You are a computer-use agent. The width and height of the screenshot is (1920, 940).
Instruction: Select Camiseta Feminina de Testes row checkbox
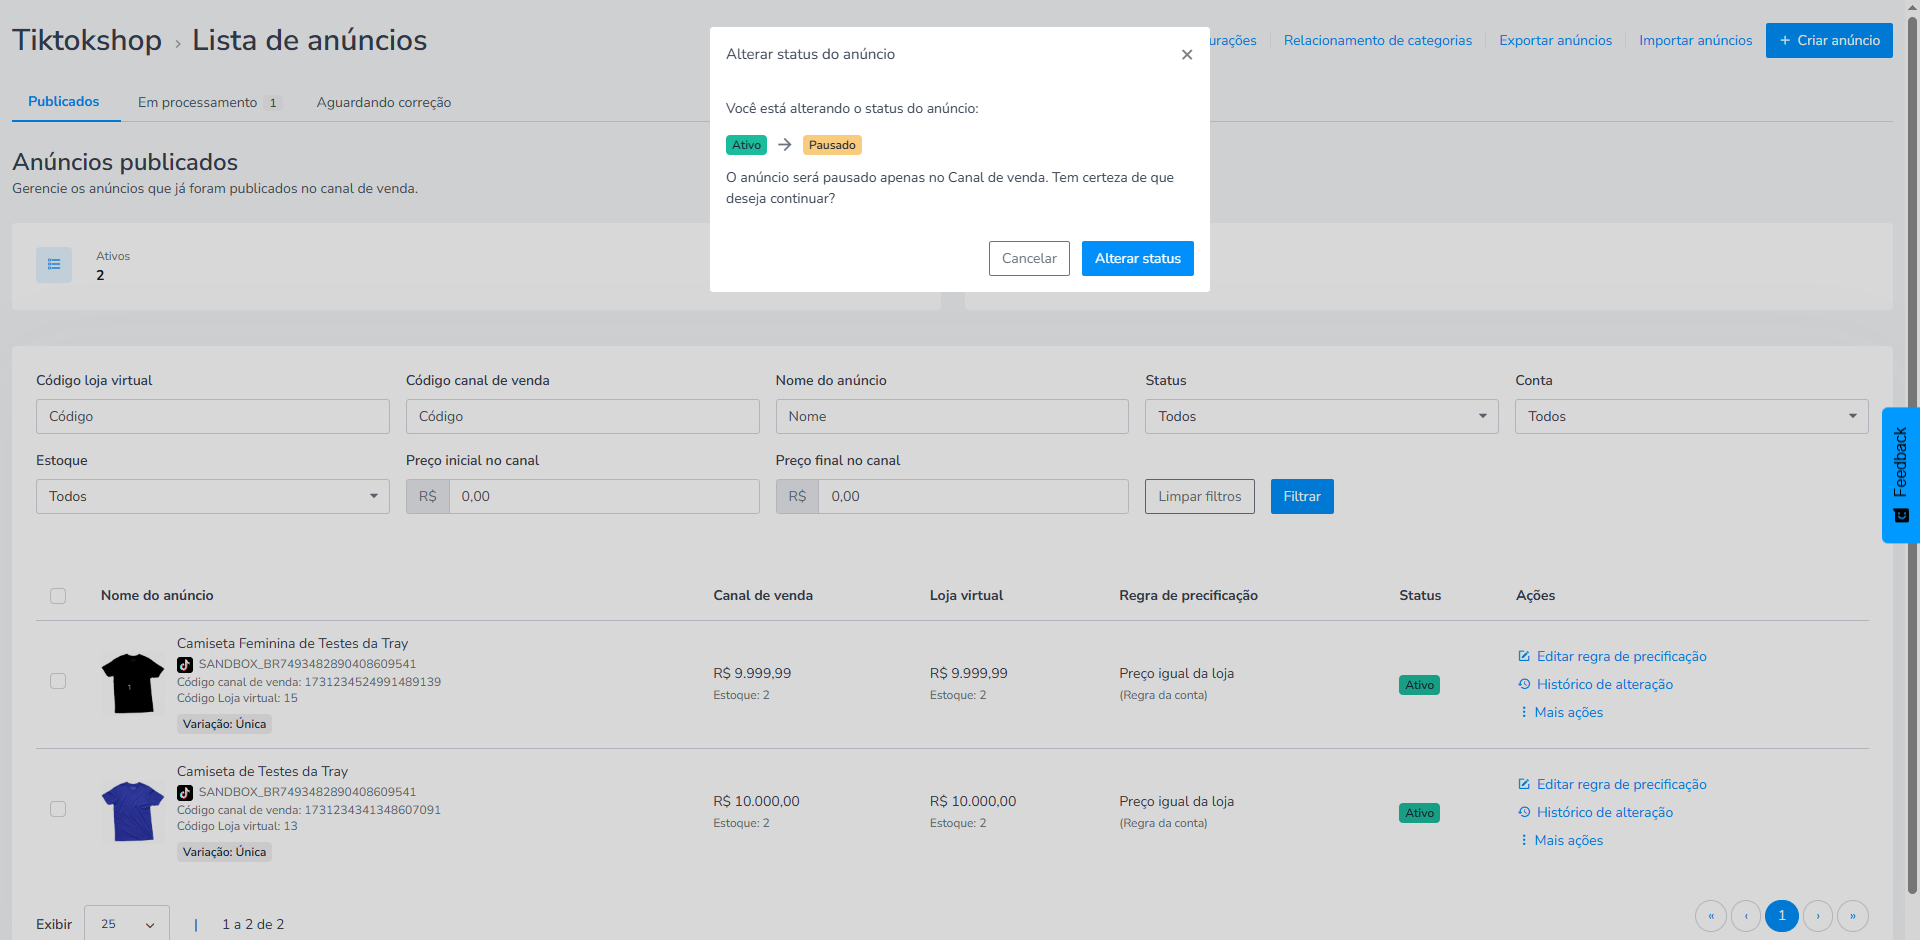tap(58, 681)
